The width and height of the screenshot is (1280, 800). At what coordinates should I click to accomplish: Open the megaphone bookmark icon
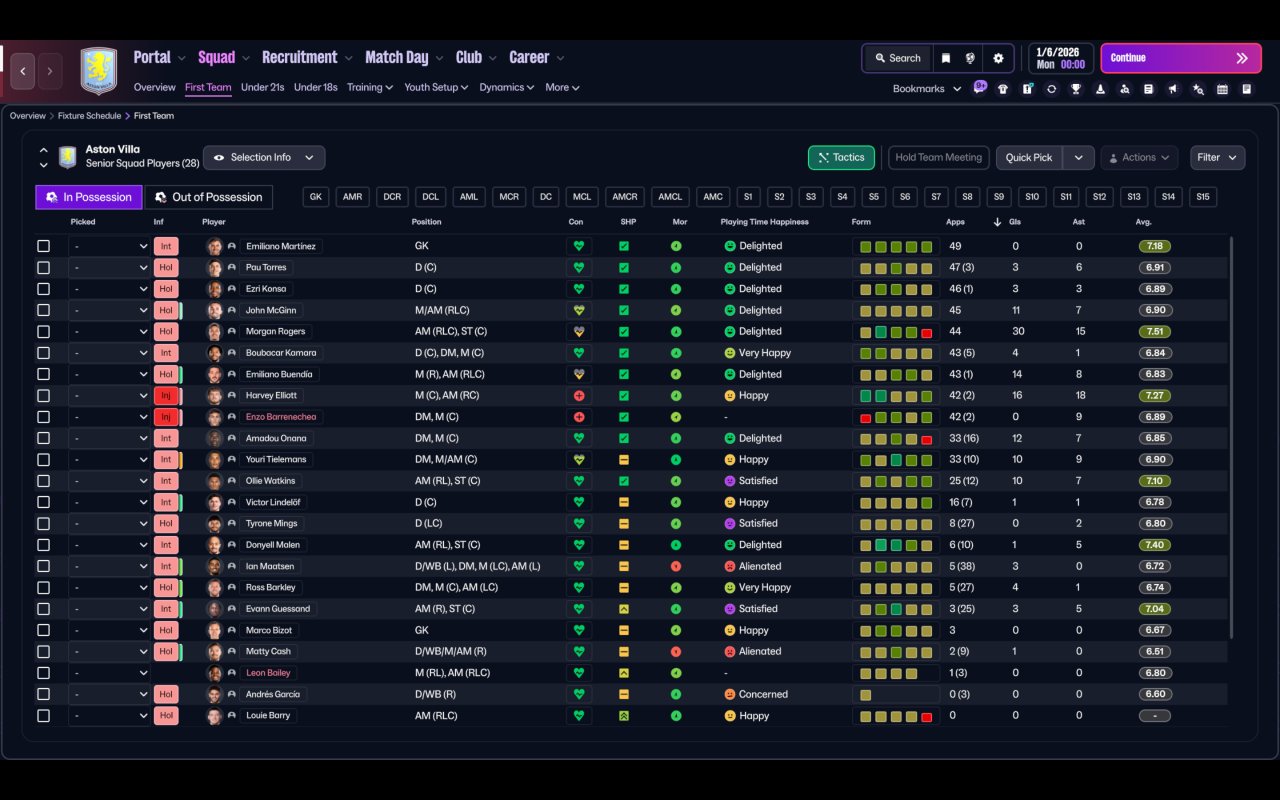(x=1173, y=89)
